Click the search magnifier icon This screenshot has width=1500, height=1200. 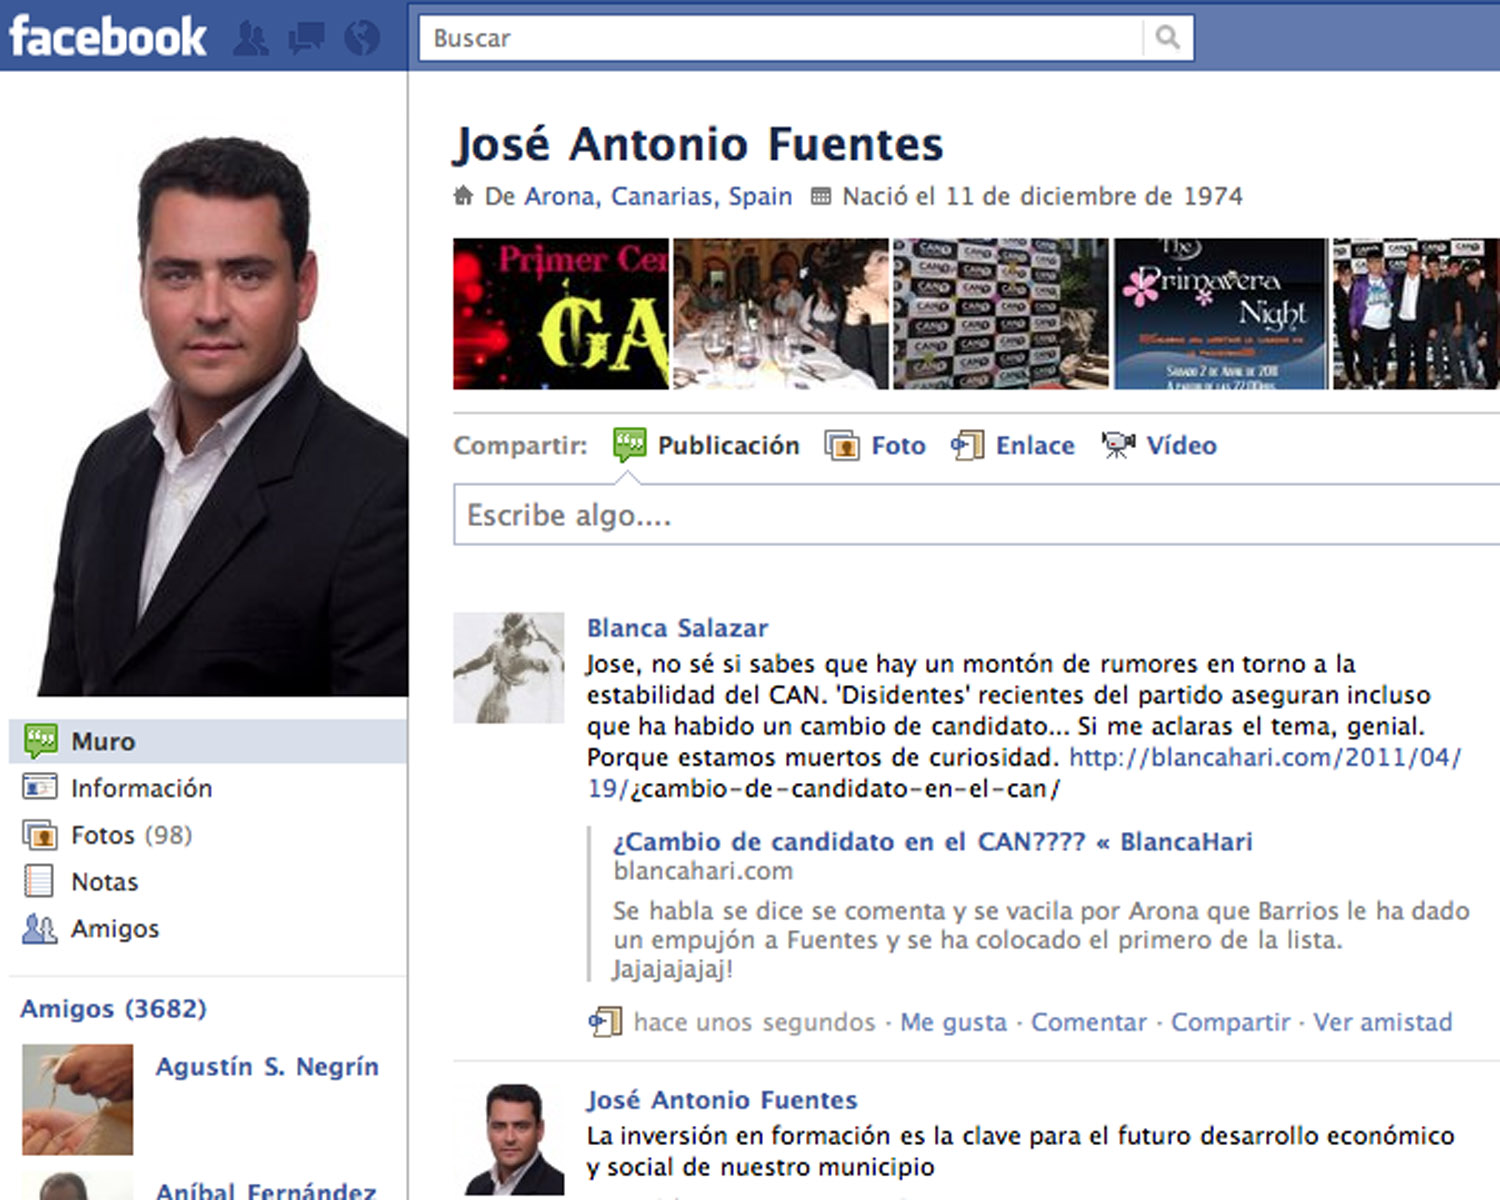pos(1167,38)
